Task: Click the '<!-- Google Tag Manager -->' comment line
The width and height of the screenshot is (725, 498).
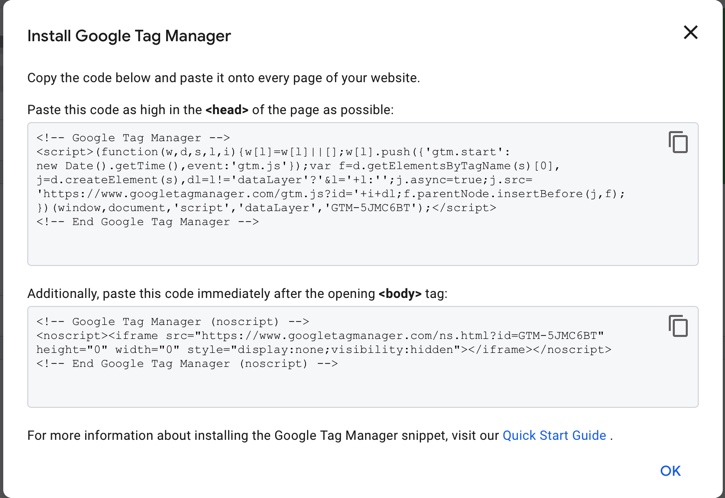Action: point(133,138)
